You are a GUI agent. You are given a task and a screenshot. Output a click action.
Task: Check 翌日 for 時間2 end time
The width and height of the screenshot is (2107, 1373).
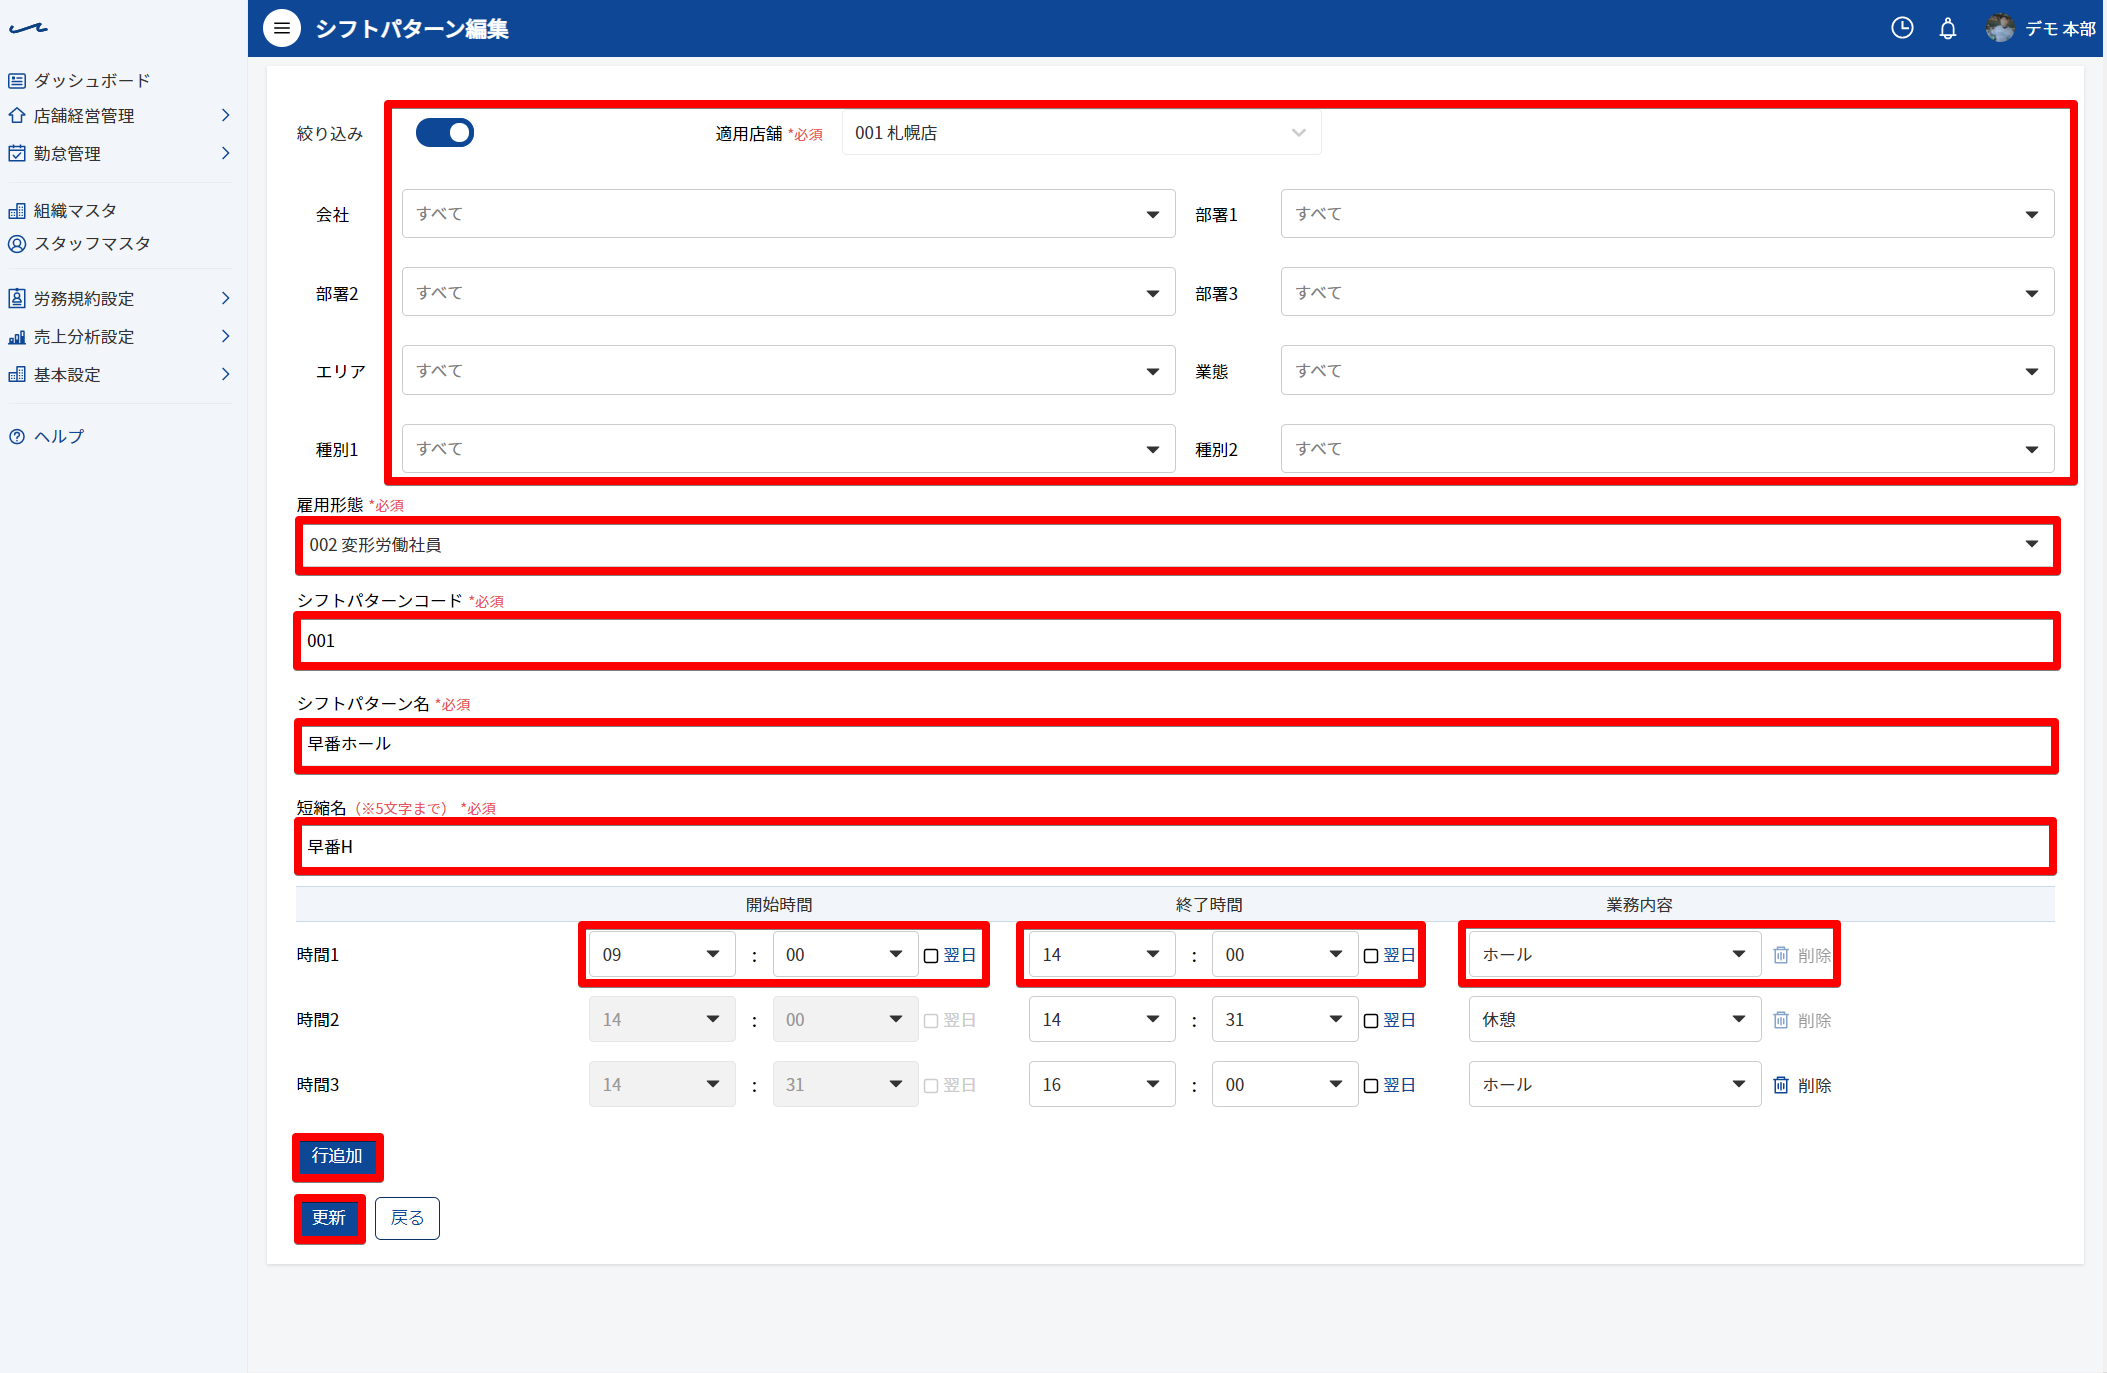(x=1371, y=1021)
